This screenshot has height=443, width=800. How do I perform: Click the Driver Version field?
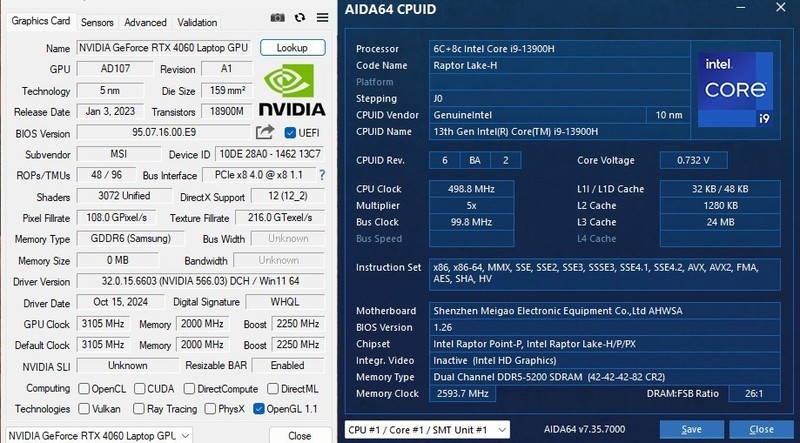(x=201, y=281)
